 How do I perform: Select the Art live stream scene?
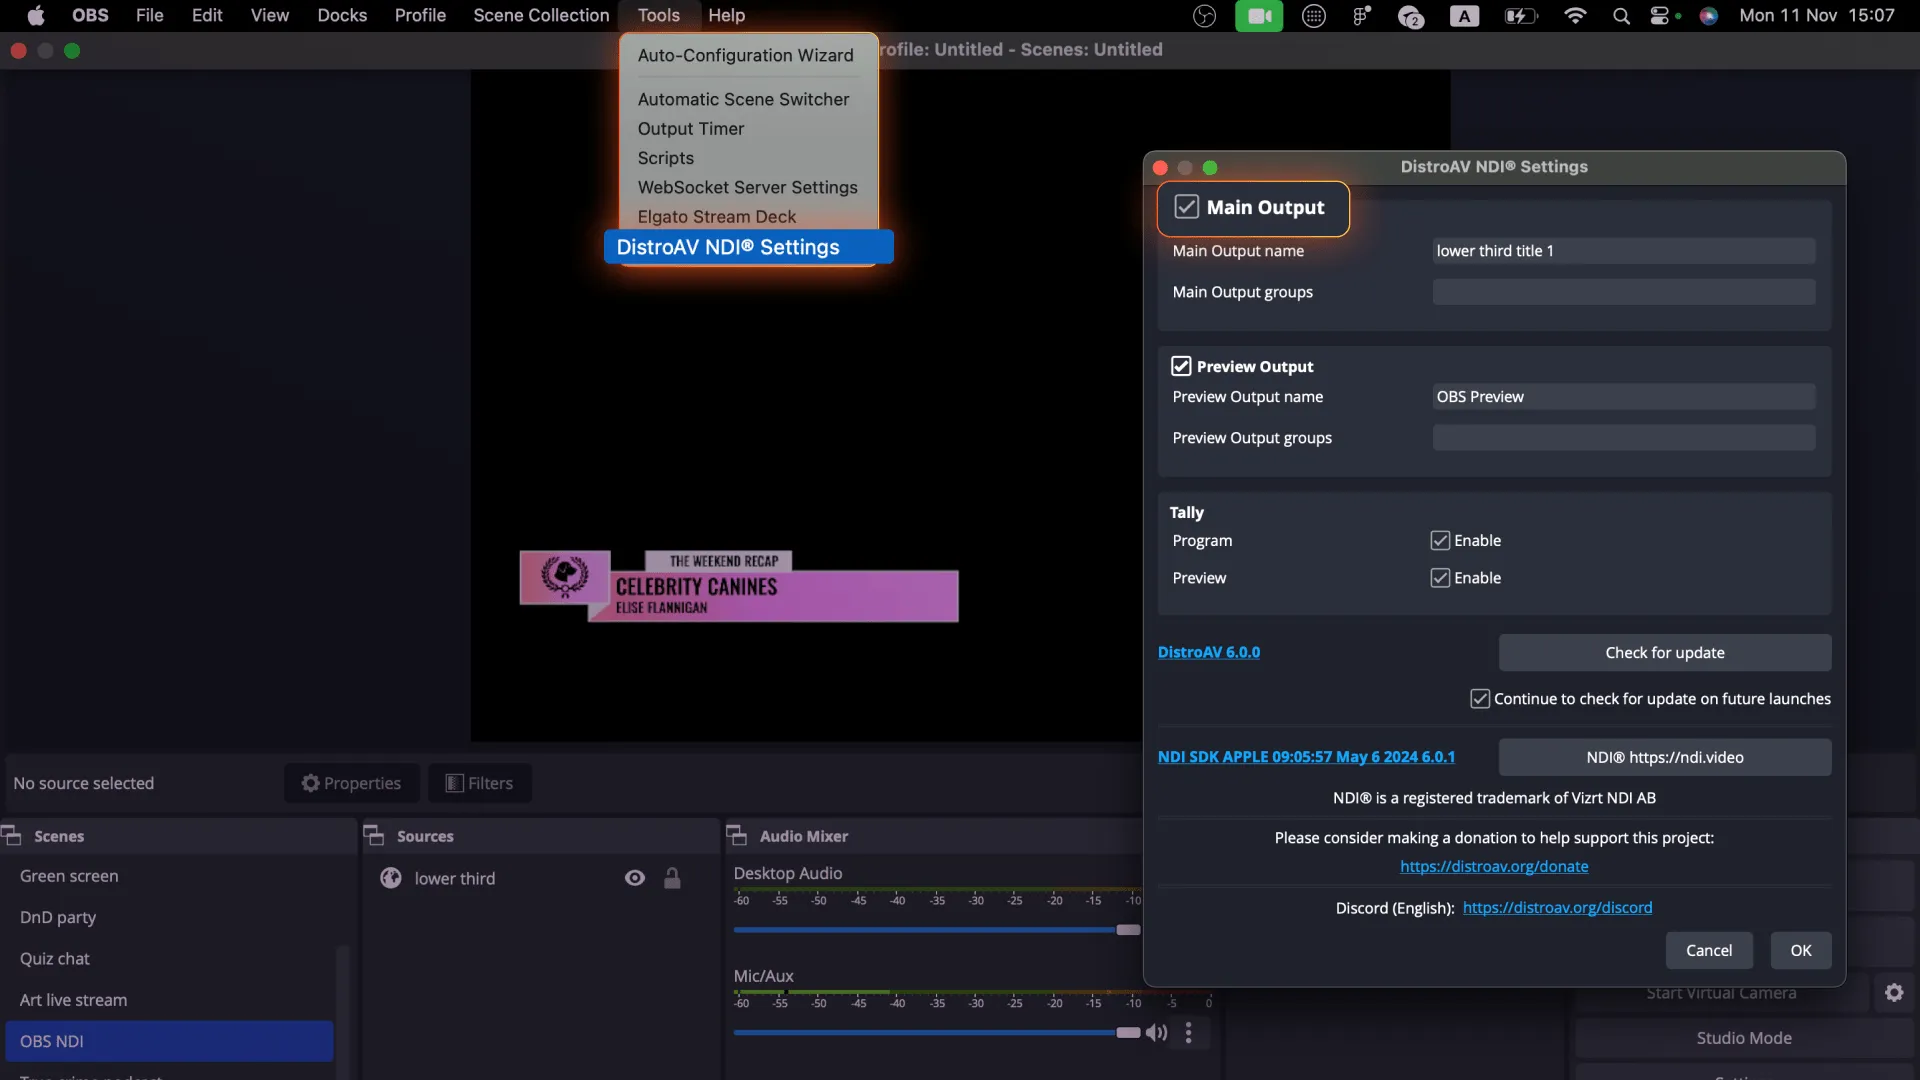tap(169, 999)
